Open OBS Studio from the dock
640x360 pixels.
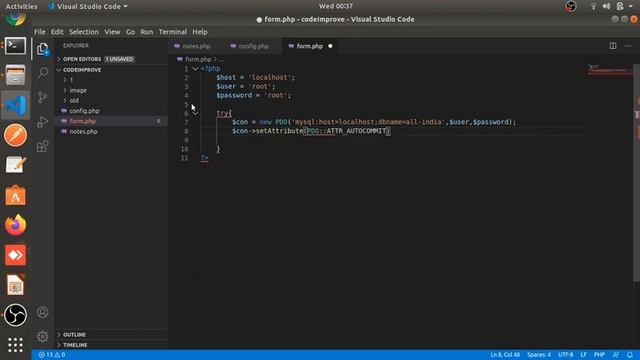[x=16, y=315]
